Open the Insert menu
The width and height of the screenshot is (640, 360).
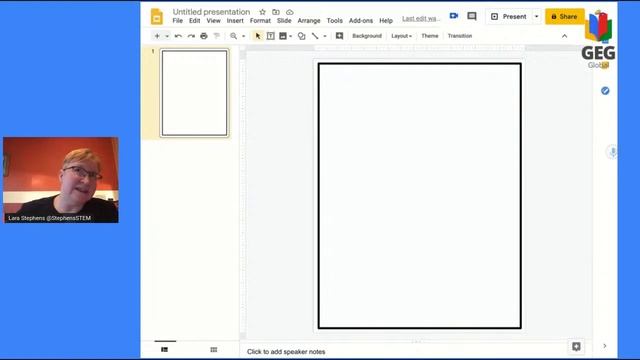(x=235, y=20)
